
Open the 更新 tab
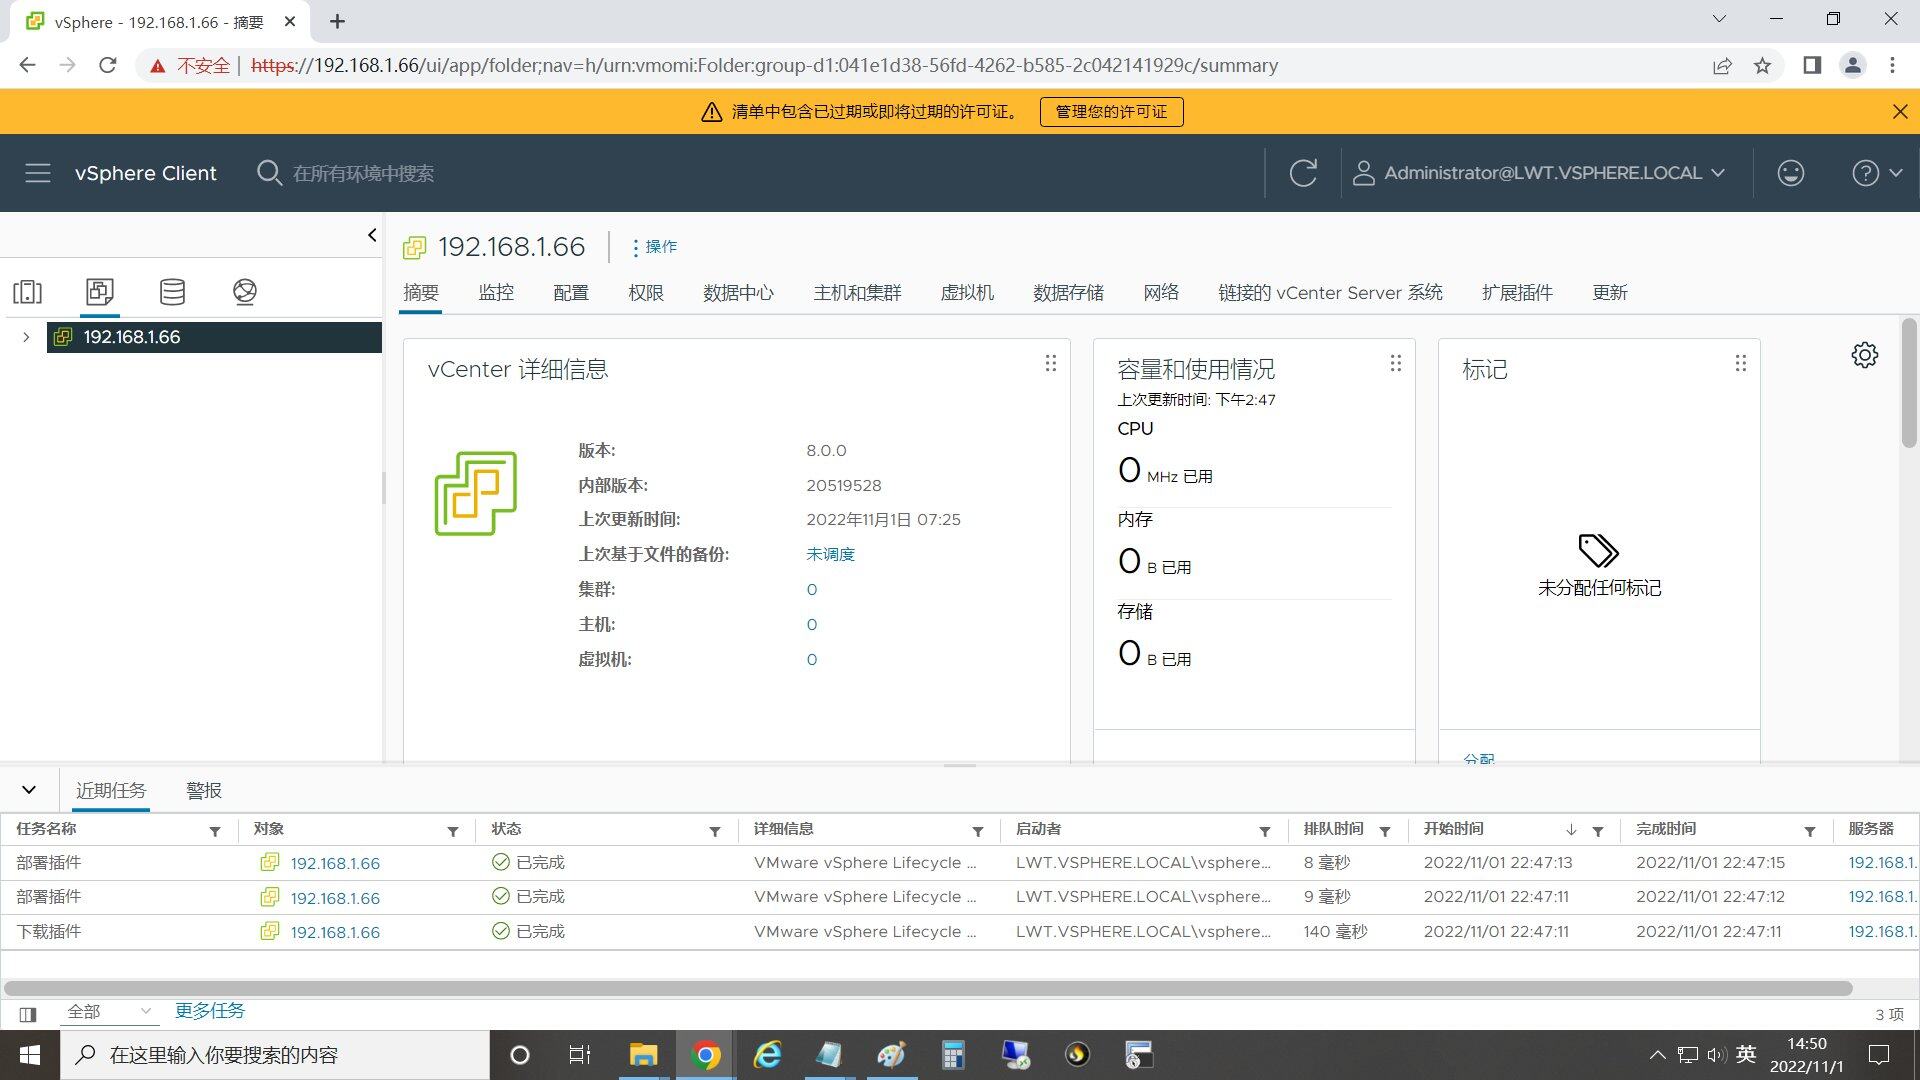pyautogui.click(x=1610, y=293)
